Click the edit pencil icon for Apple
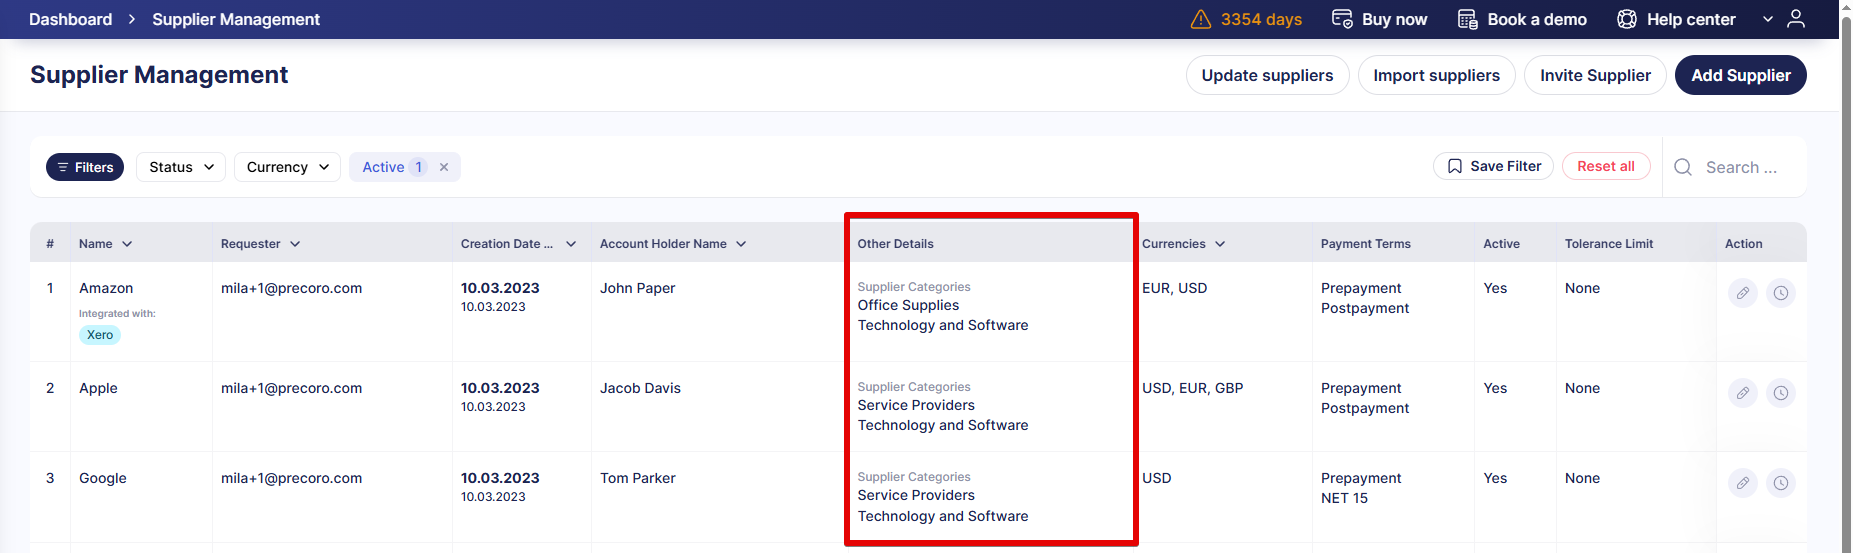The width and height of the screenshot is (1853, 553). (x=1743, y=393)
